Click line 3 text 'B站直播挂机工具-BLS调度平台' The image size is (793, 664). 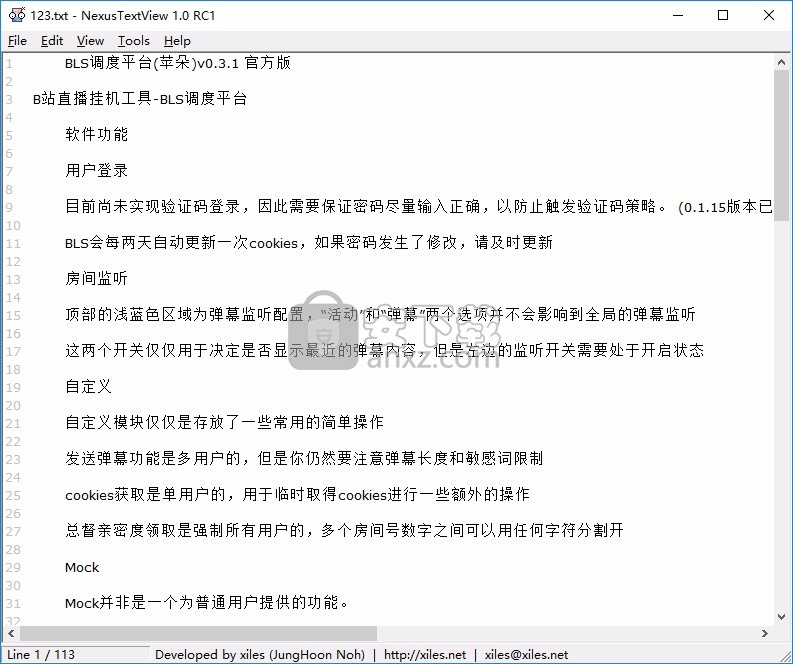[140, 99]
